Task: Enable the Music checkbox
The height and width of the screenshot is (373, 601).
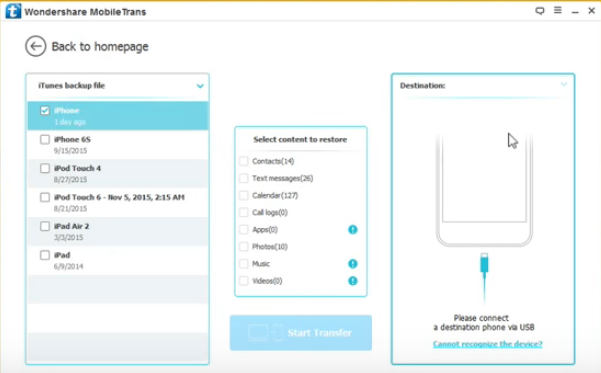Action: [x=244, y=264]
